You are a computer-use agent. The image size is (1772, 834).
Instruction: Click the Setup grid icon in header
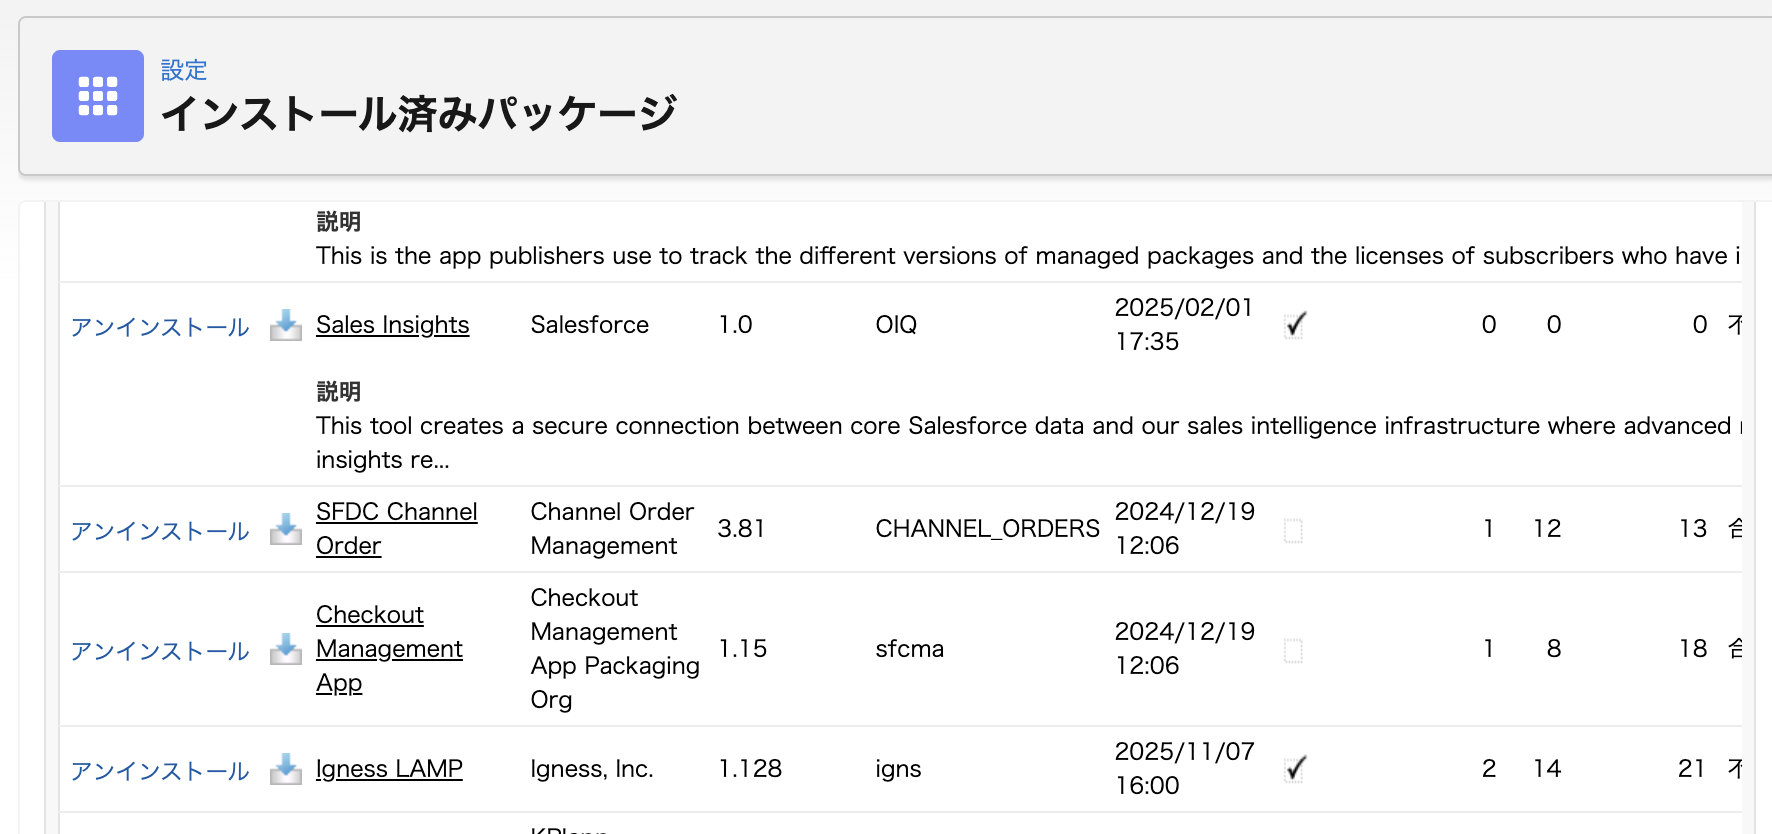point(98,96)
